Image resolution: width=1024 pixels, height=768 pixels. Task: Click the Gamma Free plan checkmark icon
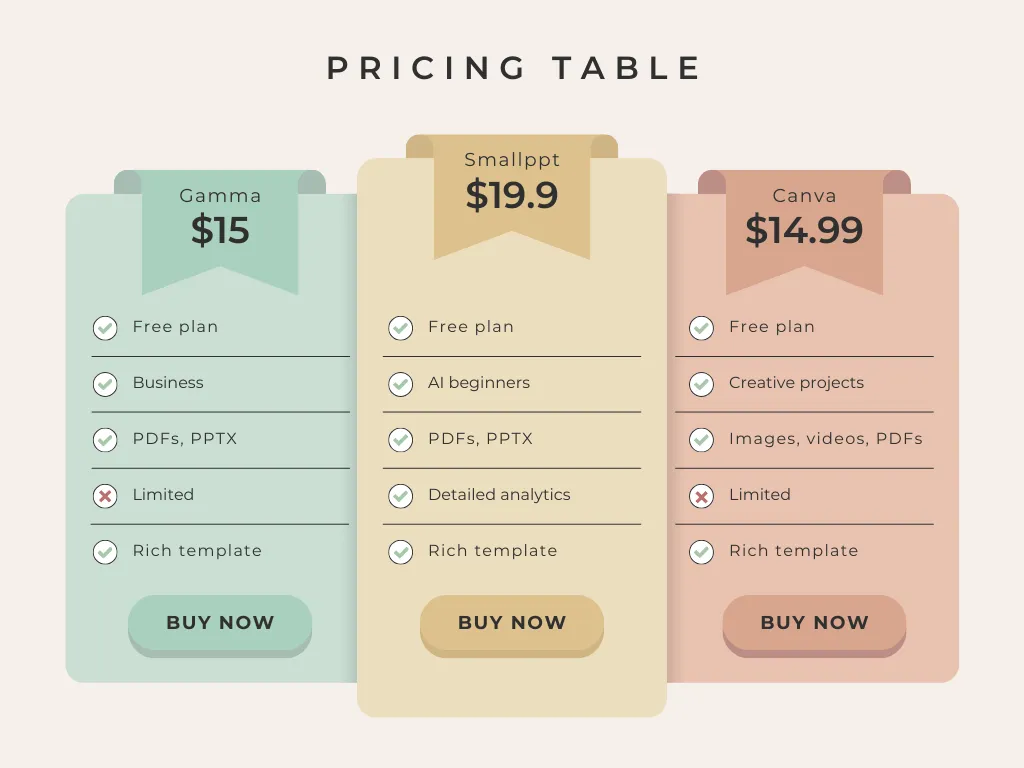click(x=105, y=328)
